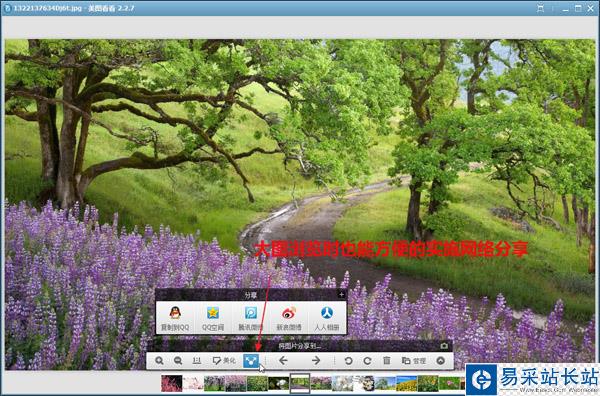Expand share panel with plus button
600x396 pixels.
[341, 294]
